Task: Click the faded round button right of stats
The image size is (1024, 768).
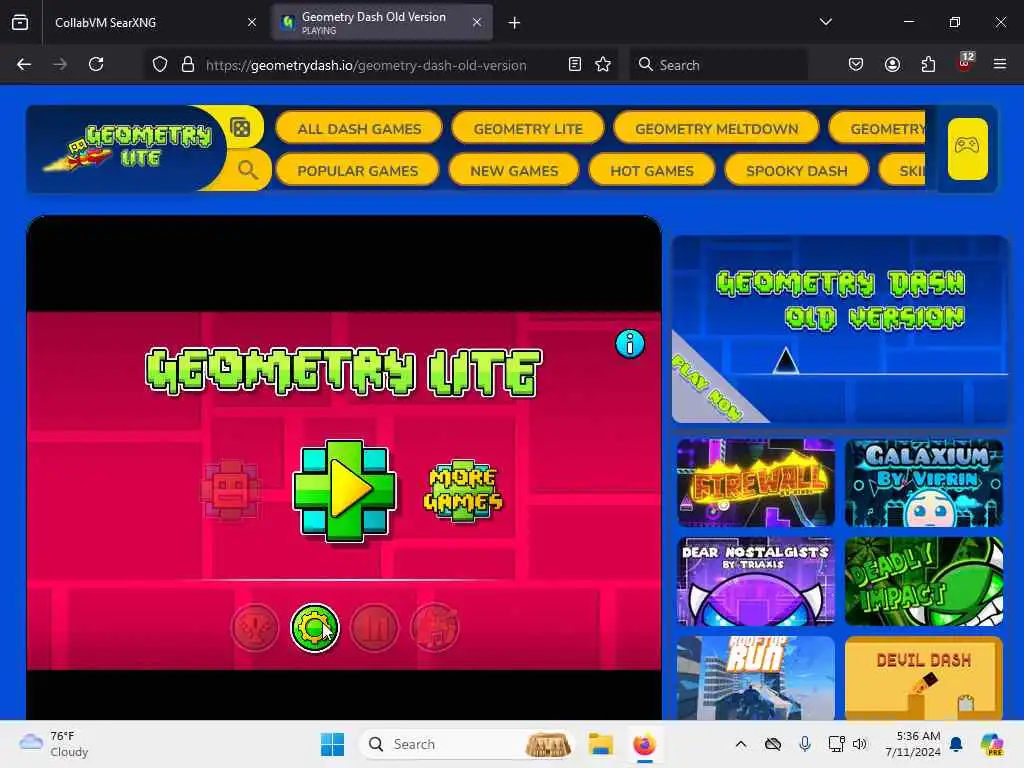Action: click(x=434, y=628)
